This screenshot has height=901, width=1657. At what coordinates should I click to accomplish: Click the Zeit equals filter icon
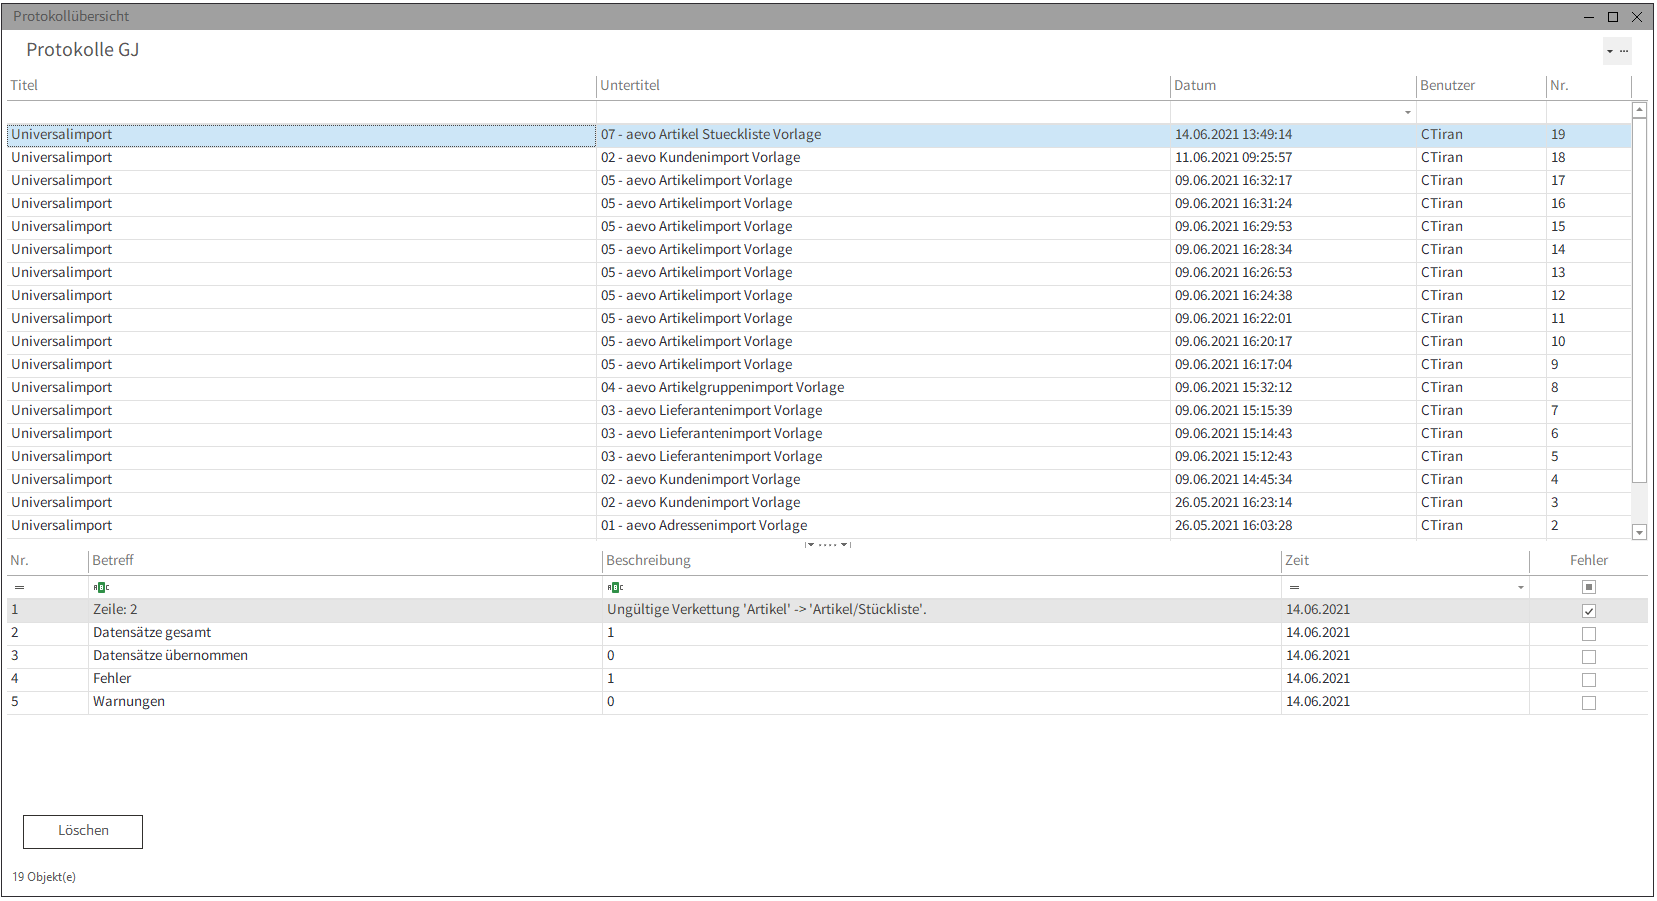1294,587
